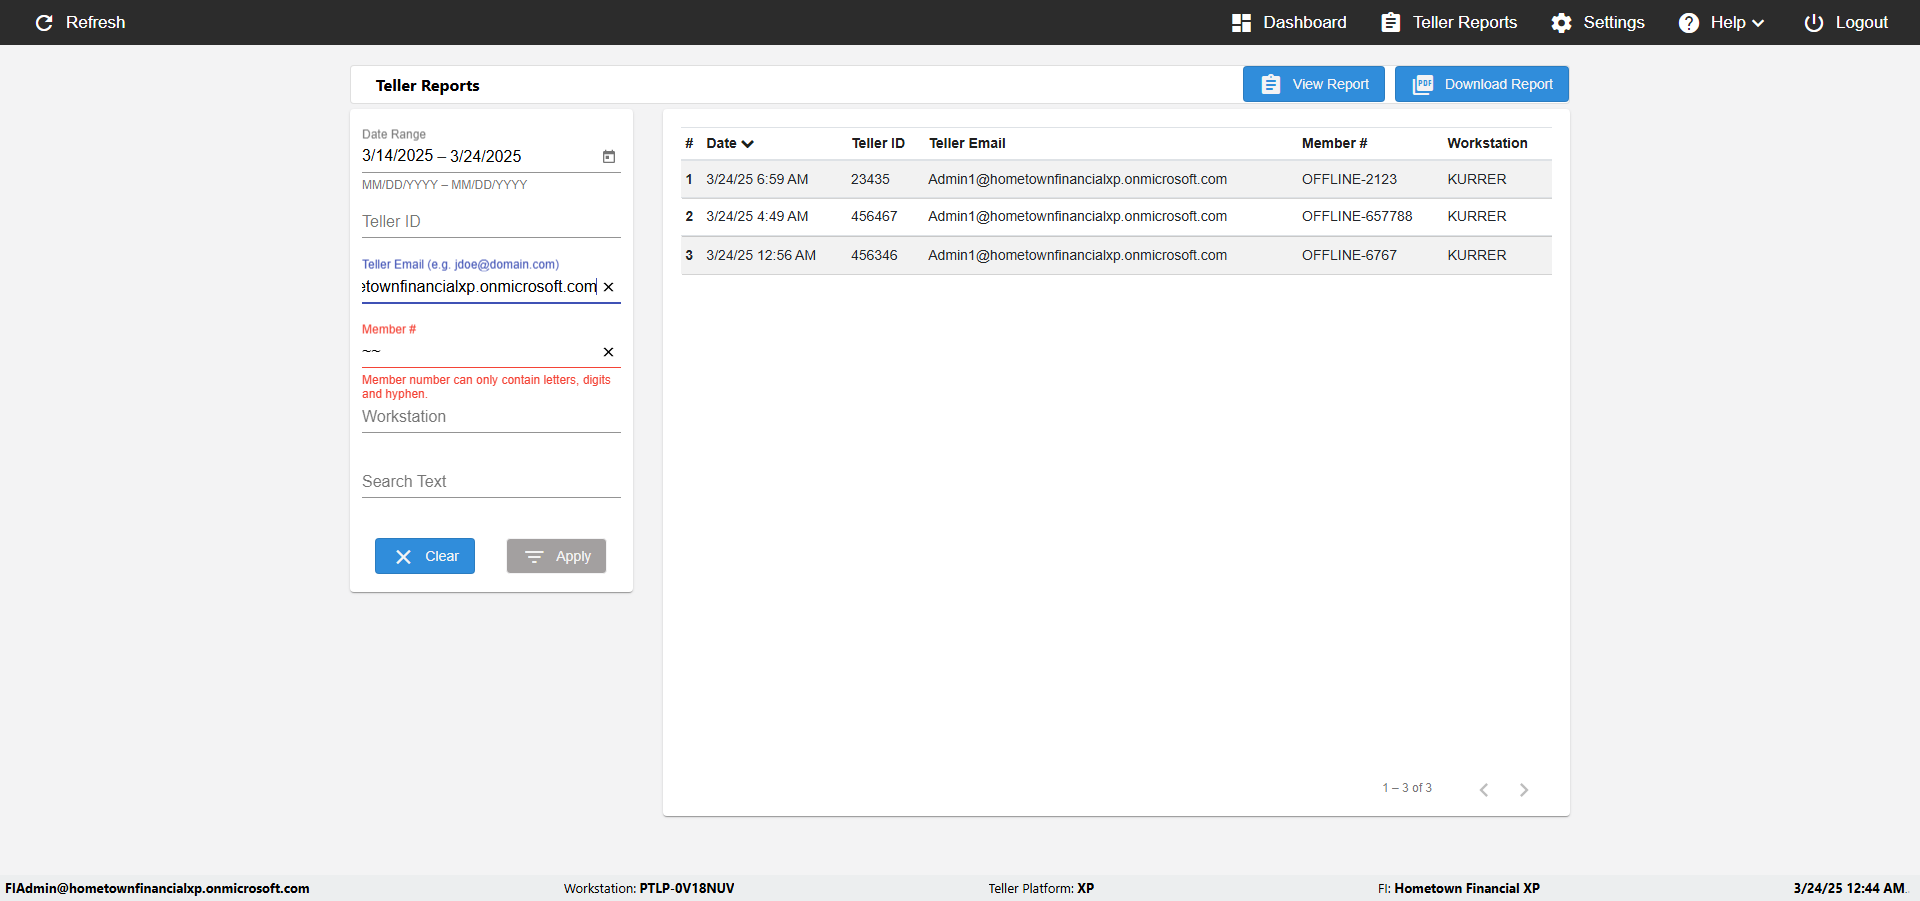Open the date range calendar picker icon
Screen dimensions: 1920x901
coord(609,156)
